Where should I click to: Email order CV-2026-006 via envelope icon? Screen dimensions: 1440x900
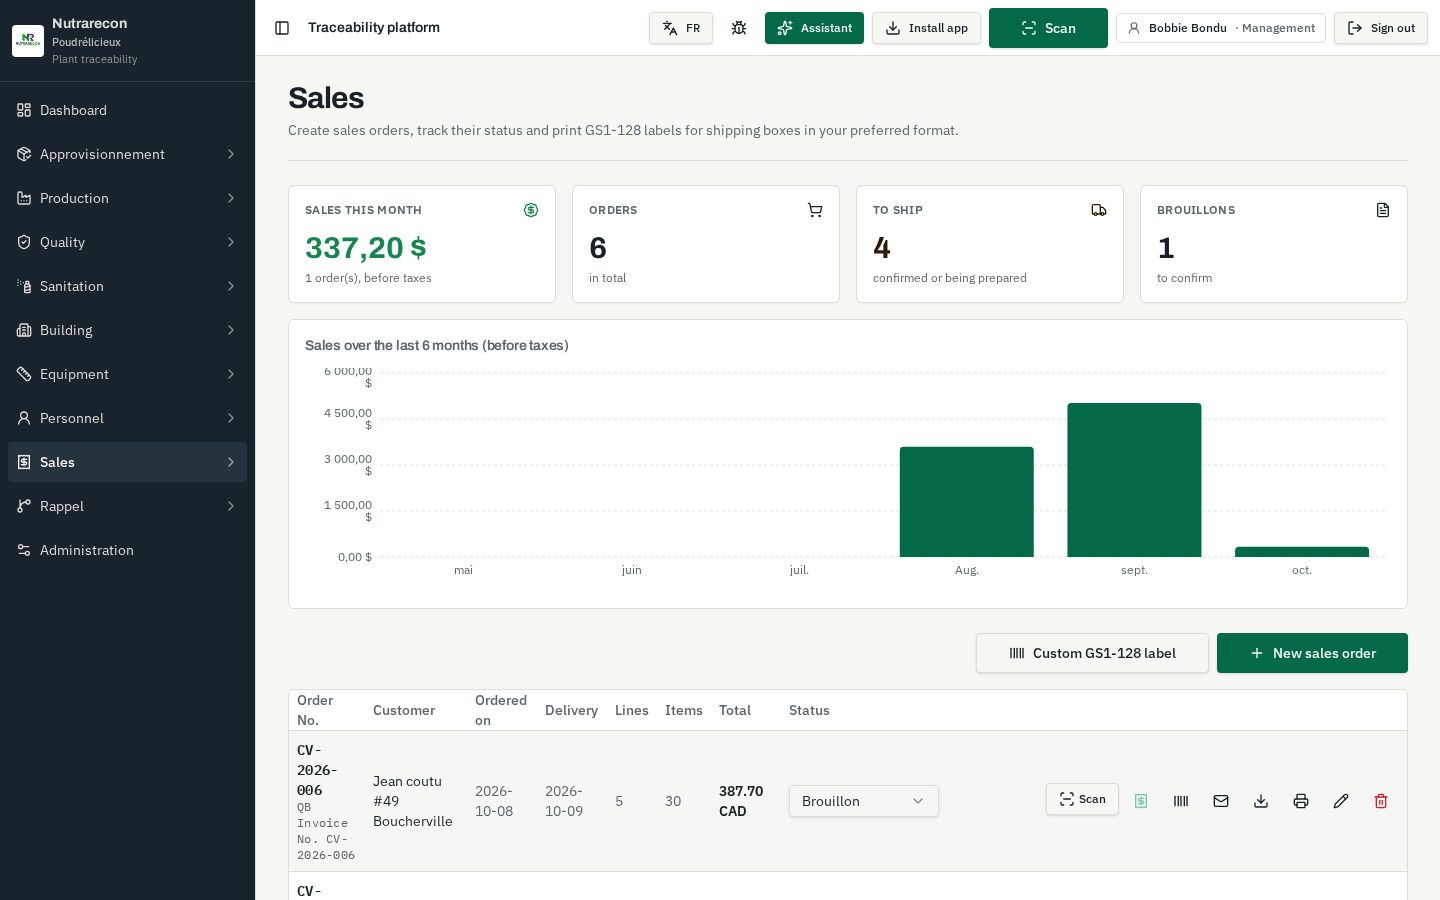click(1221, 801)
